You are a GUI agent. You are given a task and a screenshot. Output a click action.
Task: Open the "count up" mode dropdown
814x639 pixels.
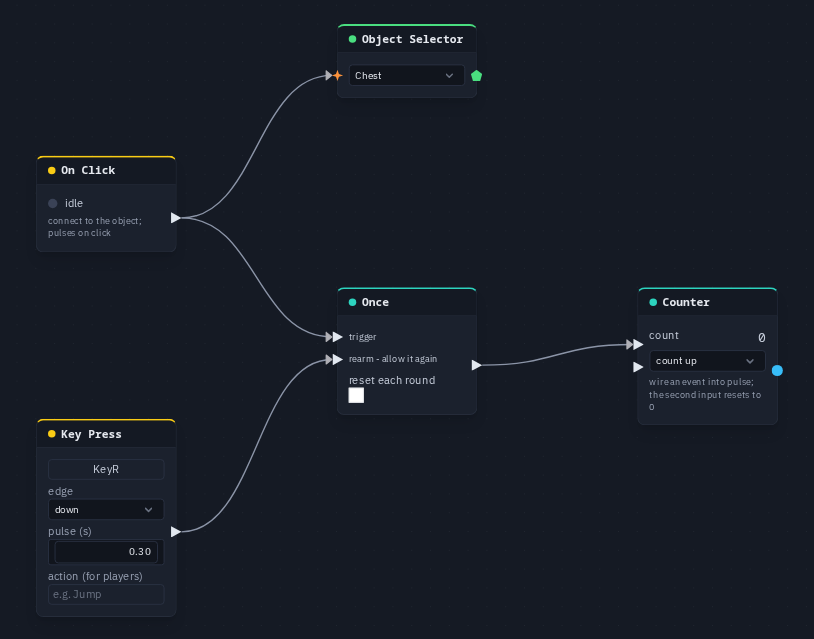pyautogui.click(x=707, y=361)
